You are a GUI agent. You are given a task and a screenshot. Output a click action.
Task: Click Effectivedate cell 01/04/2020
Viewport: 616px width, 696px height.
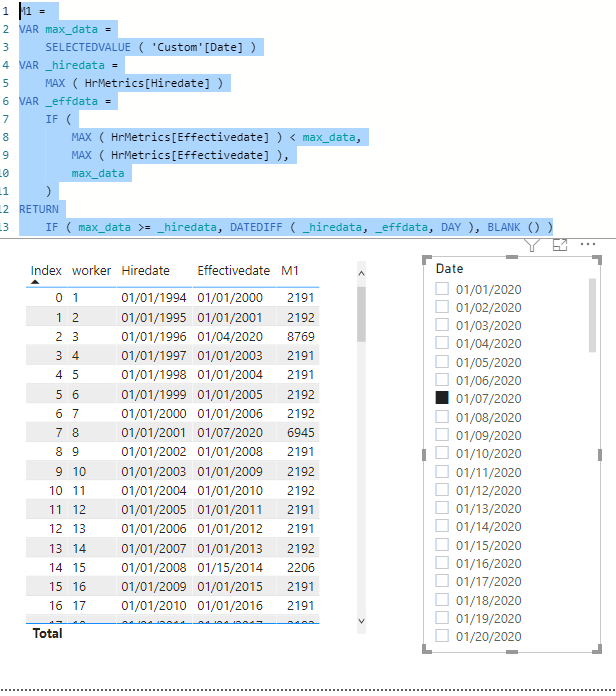point(230,336)
